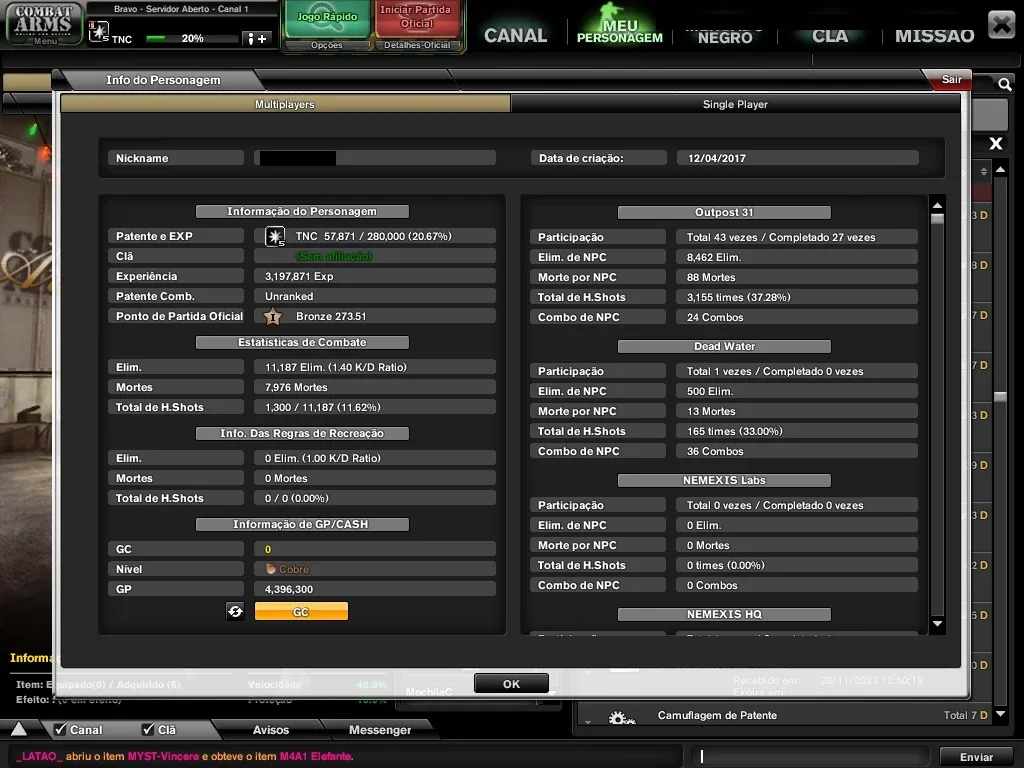Click the Estatísticas de Combate header
The width and height of the screenshot is (1024, 768).
pyautogui.click(x=302, y=342)
